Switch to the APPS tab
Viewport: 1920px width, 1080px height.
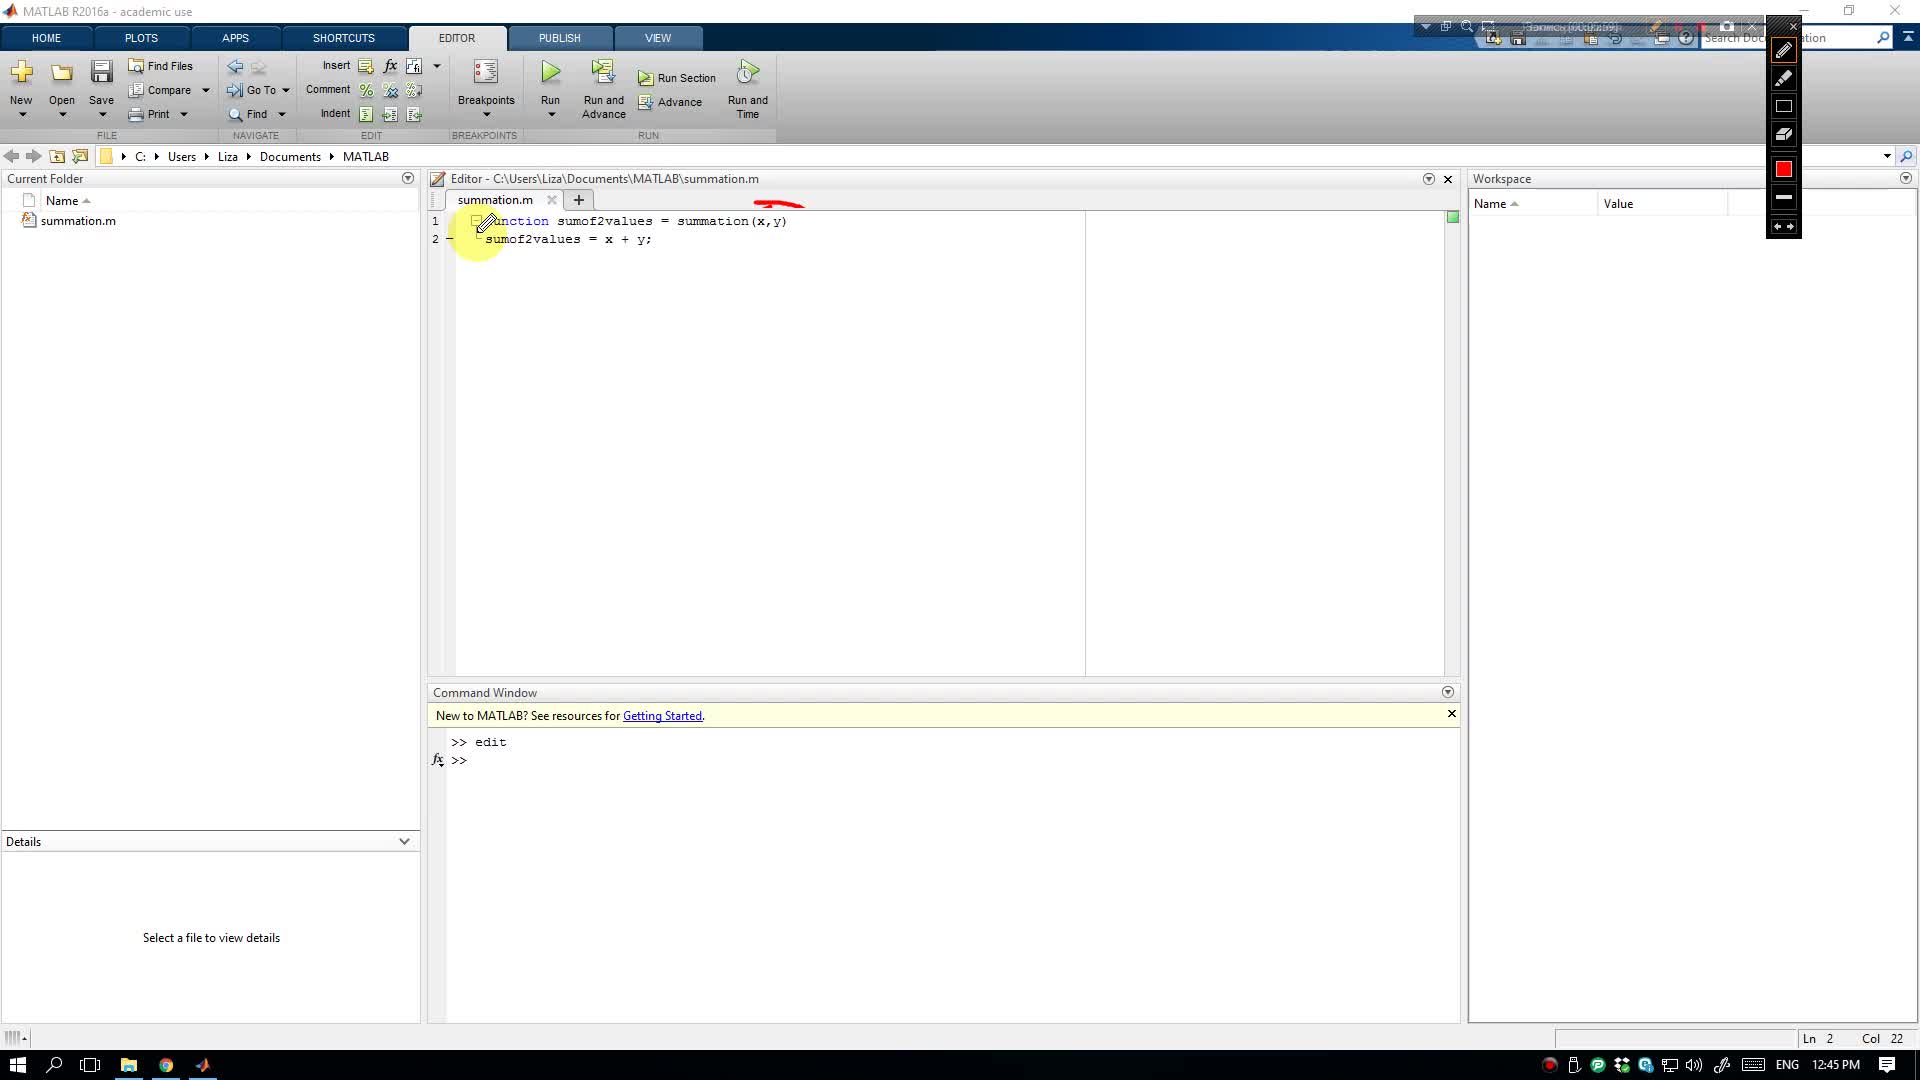click(235, 38)
